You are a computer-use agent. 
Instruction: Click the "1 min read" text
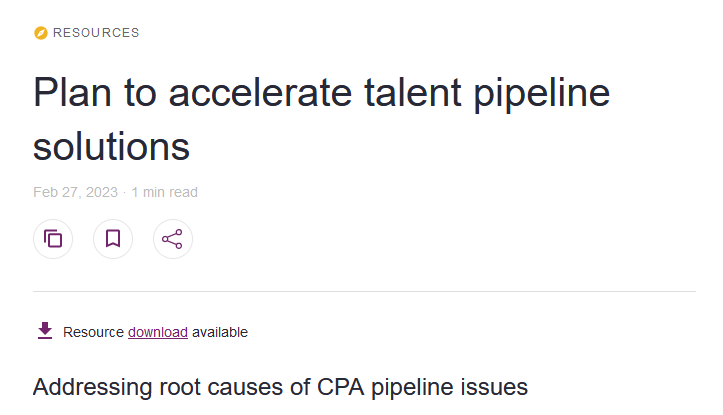[x=165, y=192]
